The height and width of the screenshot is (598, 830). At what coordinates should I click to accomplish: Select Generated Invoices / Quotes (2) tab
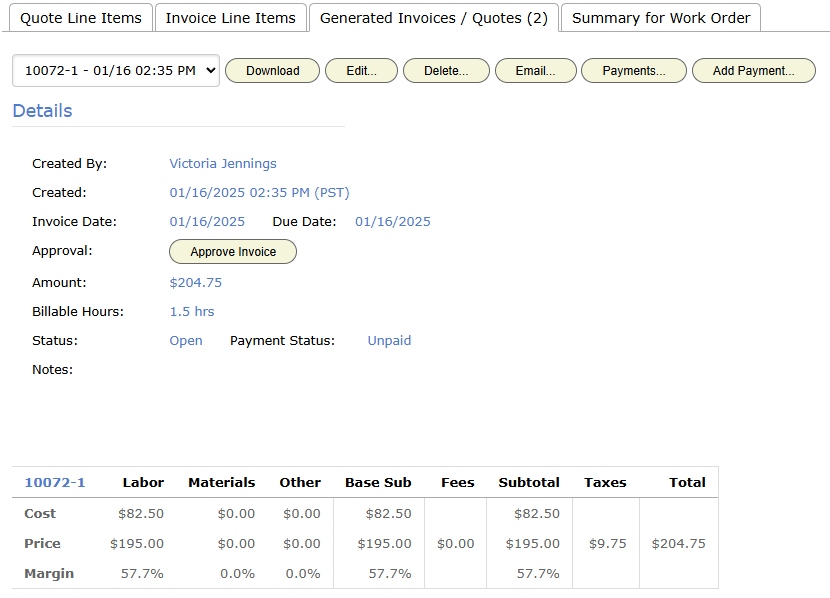(434, 18)
